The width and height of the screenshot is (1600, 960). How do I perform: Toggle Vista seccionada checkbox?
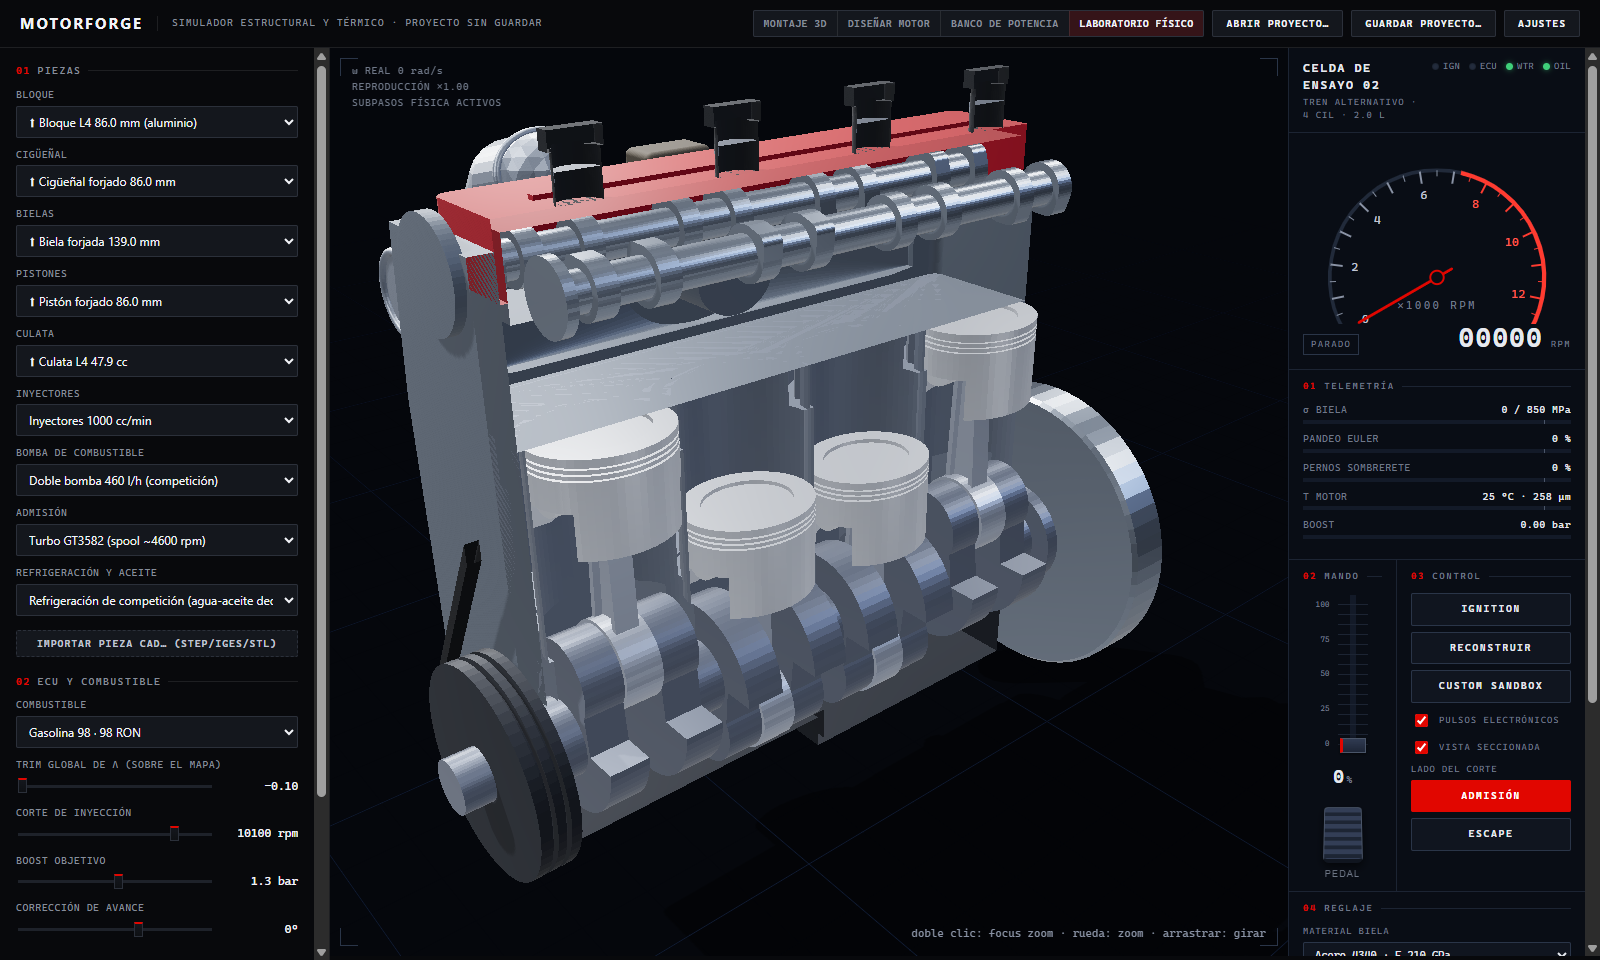(1421, 747)
